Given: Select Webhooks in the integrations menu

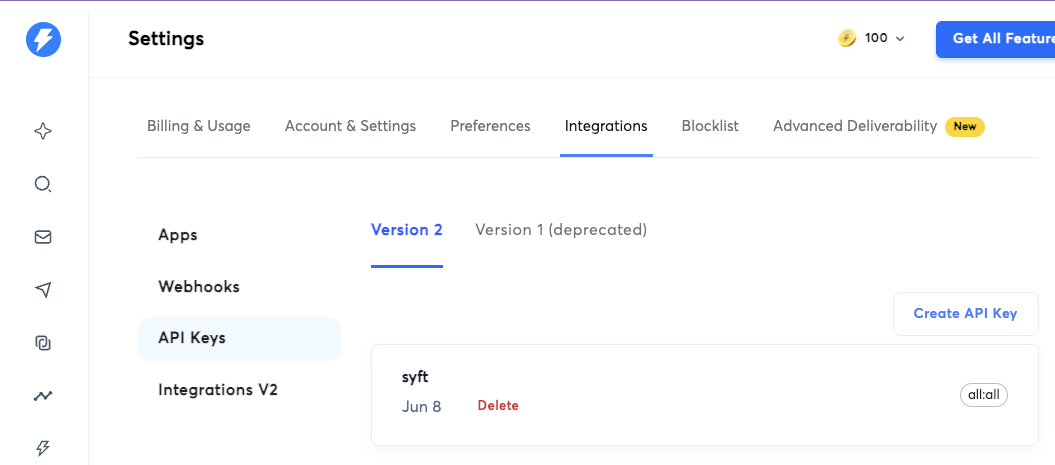Looking at the screenshot, I should tap(199, 287).
